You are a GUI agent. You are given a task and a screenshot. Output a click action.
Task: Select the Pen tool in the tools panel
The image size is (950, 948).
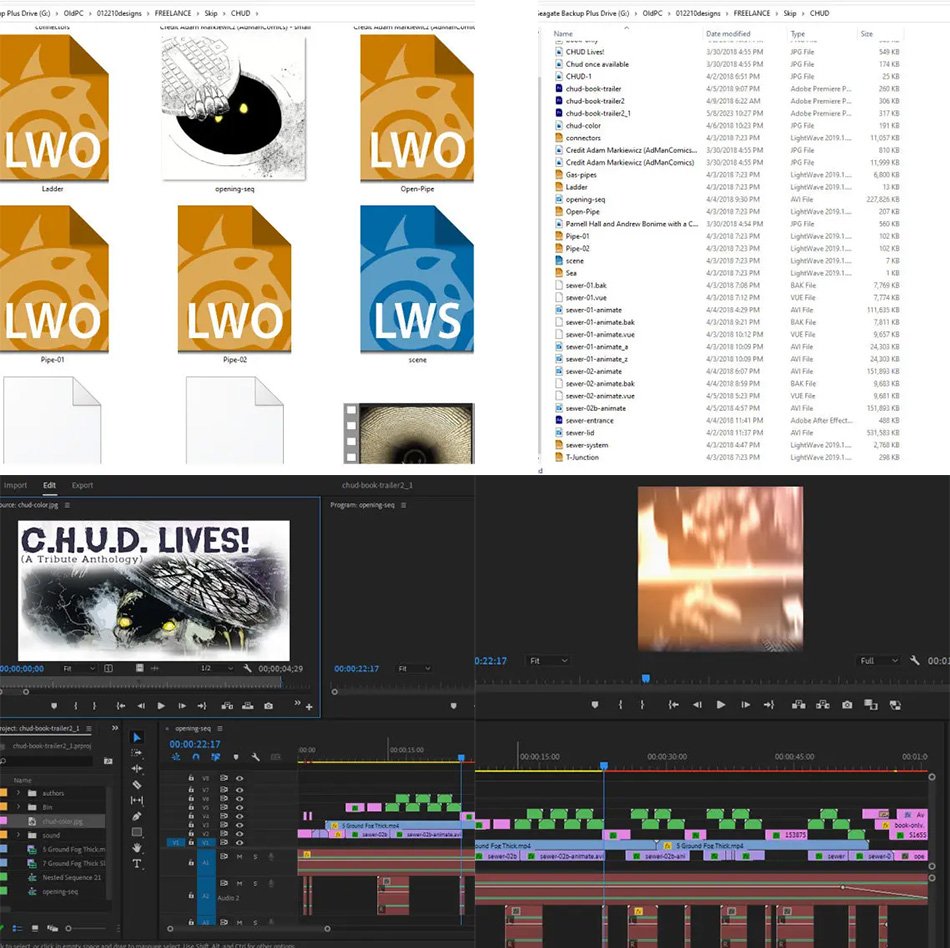(137, 816)
